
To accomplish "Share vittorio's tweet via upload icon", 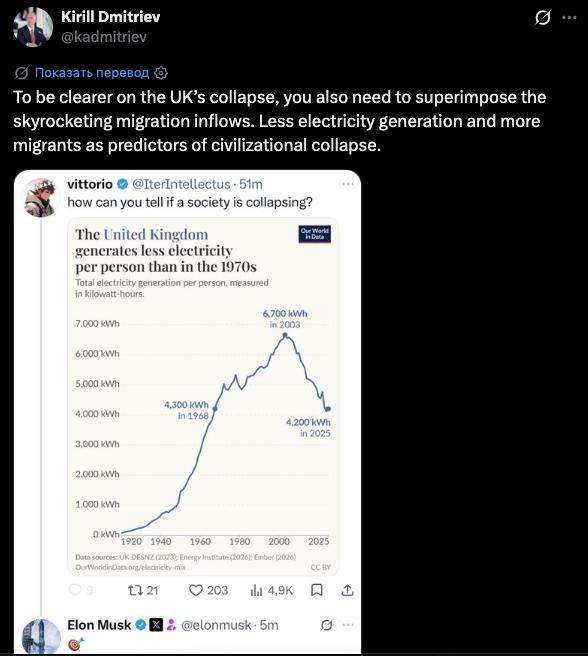I will click(347, 590).
